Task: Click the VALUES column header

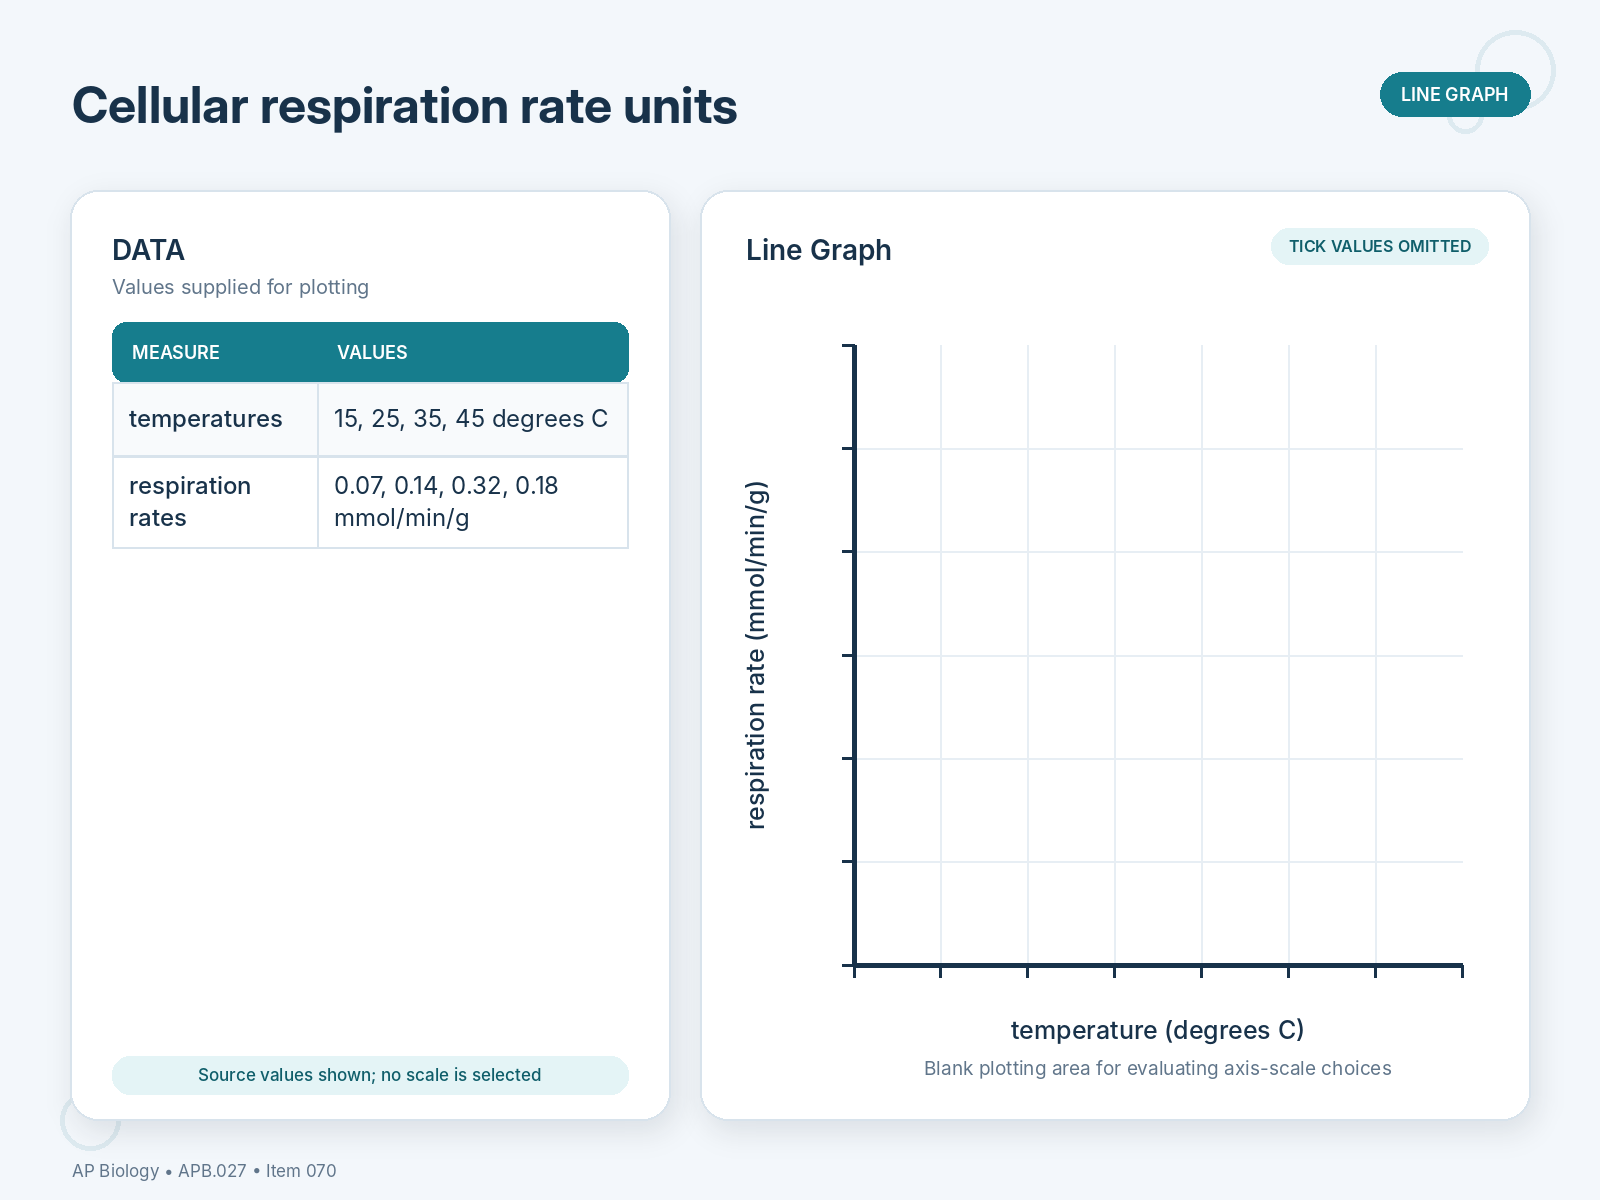Action: pos(372,352)
